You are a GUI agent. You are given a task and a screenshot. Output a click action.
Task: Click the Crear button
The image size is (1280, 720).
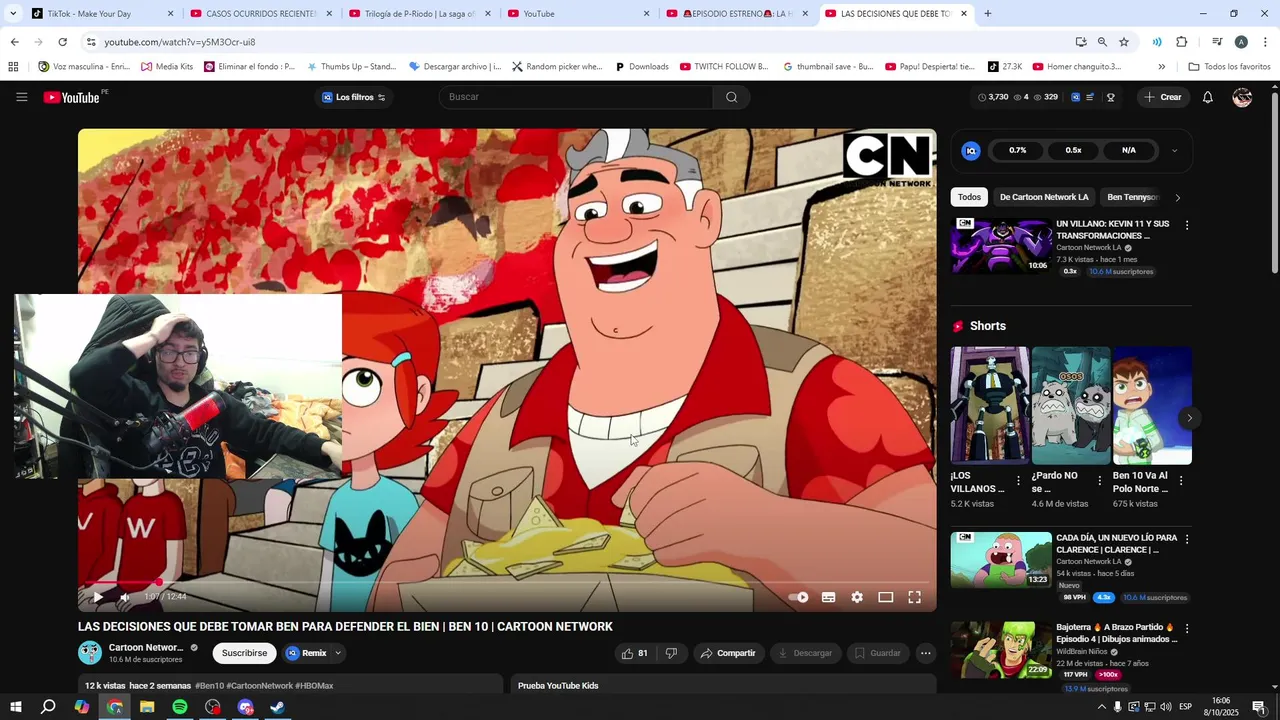coord(1163,97)
